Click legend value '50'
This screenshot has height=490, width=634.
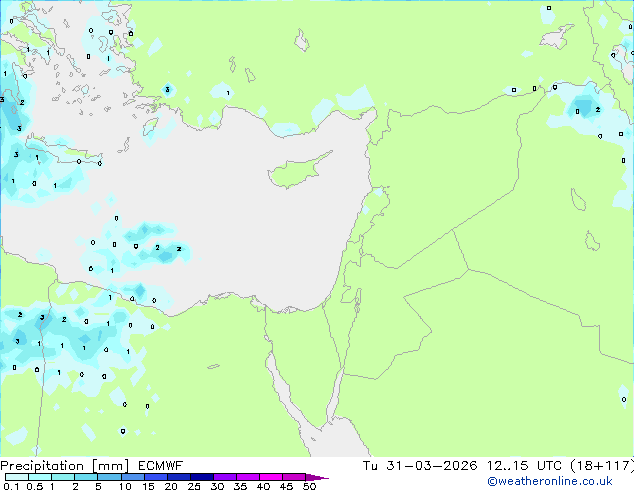[309, 486]
